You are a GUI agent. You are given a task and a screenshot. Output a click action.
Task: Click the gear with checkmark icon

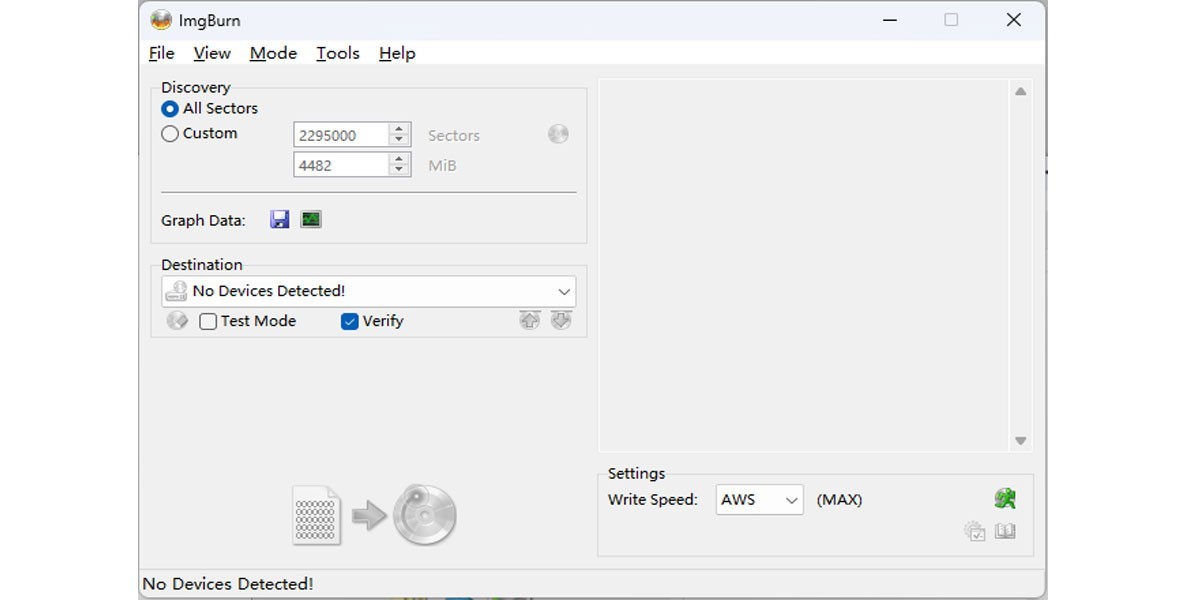974,532
